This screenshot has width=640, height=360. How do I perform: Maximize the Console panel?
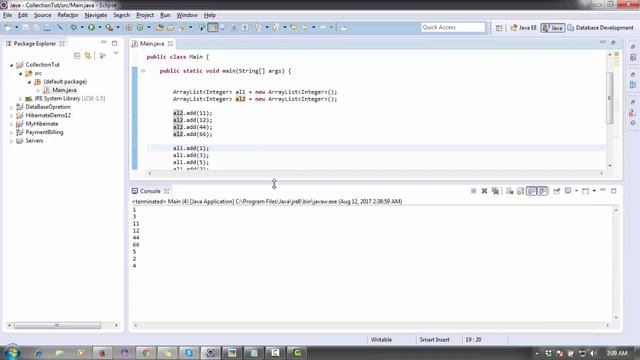click(613, 191)
